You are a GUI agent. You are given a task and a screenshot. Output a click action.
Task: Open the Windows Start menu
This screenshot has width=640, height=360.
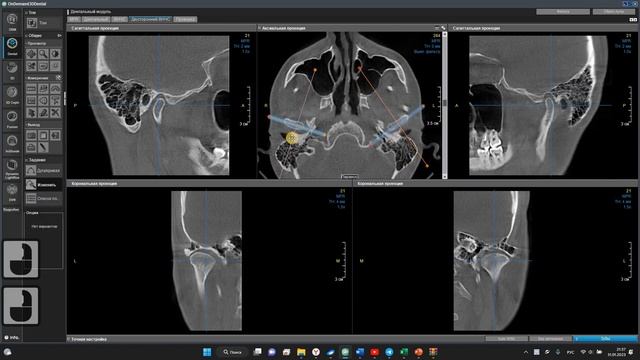[207, 352]
